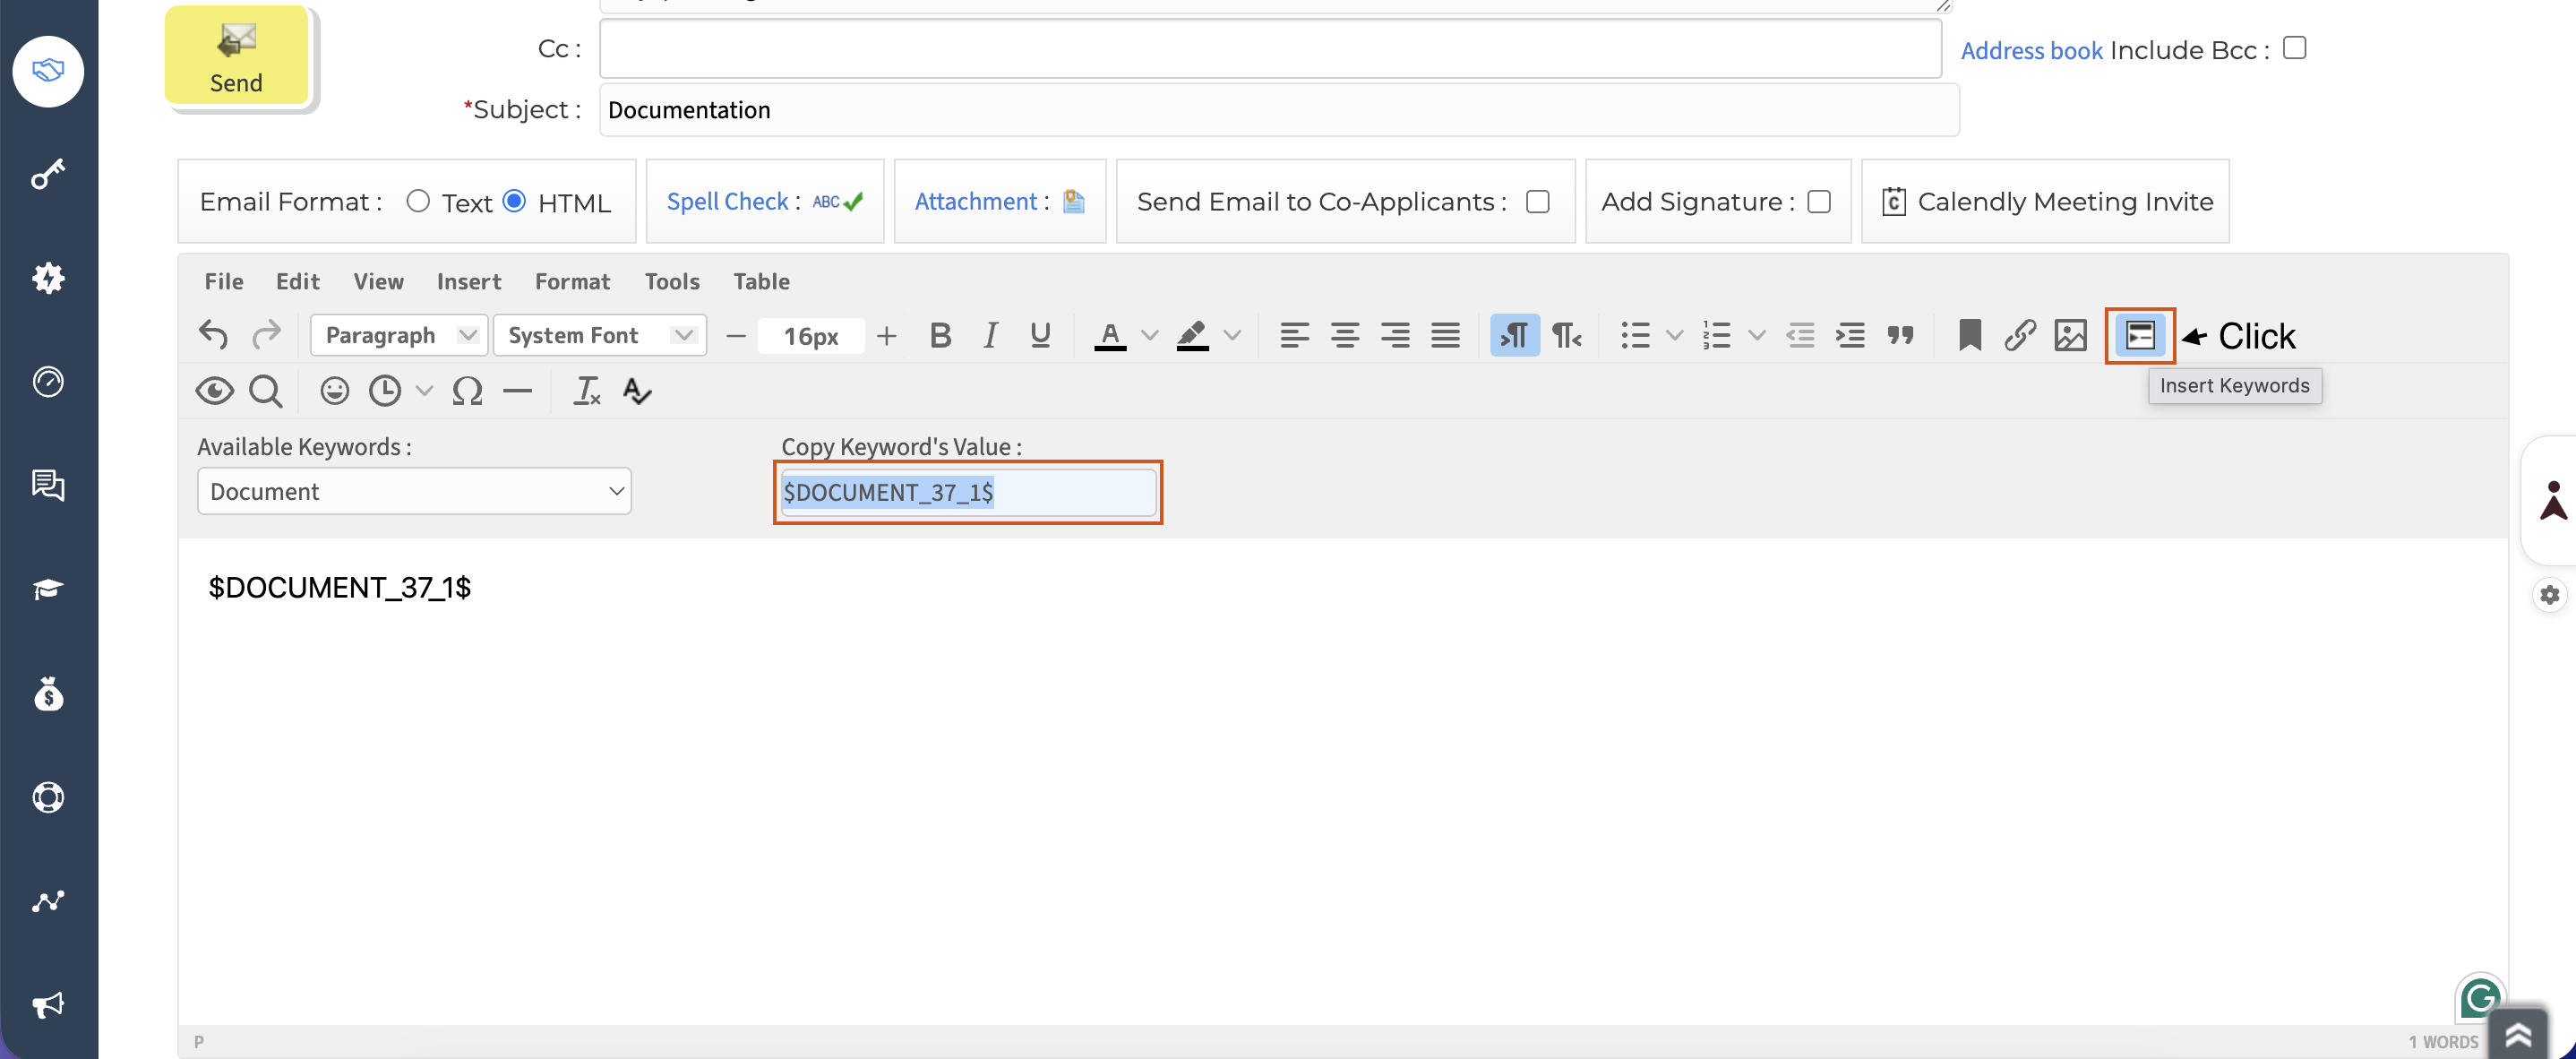Click the Spell Check link
This screenshot has height=1059, width=2576.
tap(728, 201)
